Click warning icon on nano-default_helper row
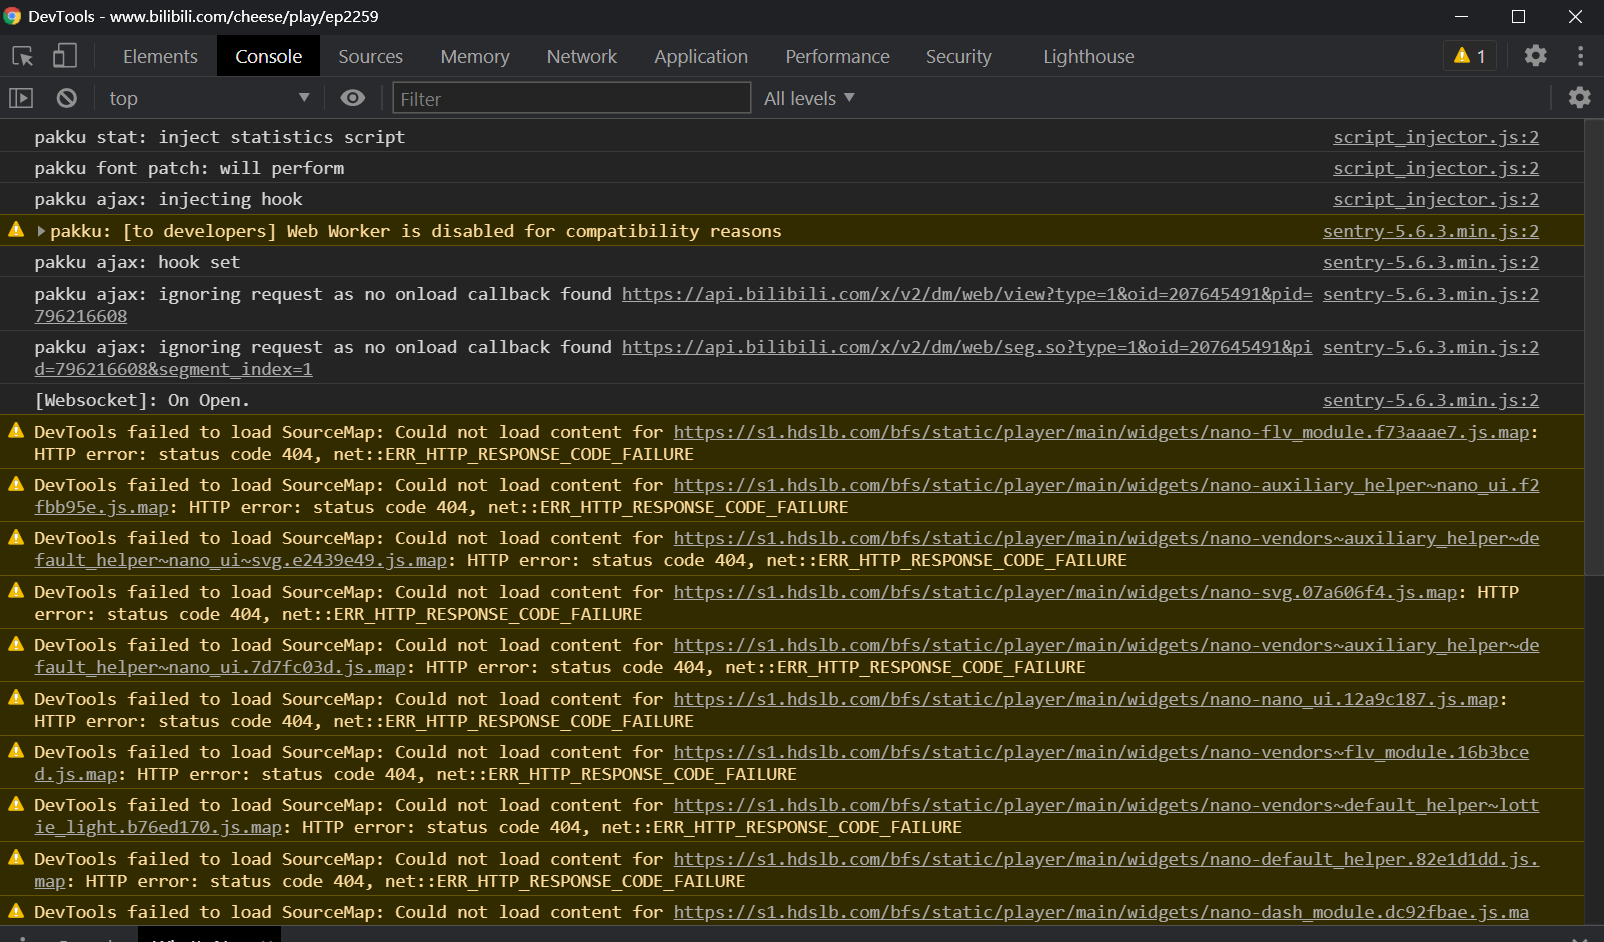Viewport: 1604px width, 942px height. [16, 858]
